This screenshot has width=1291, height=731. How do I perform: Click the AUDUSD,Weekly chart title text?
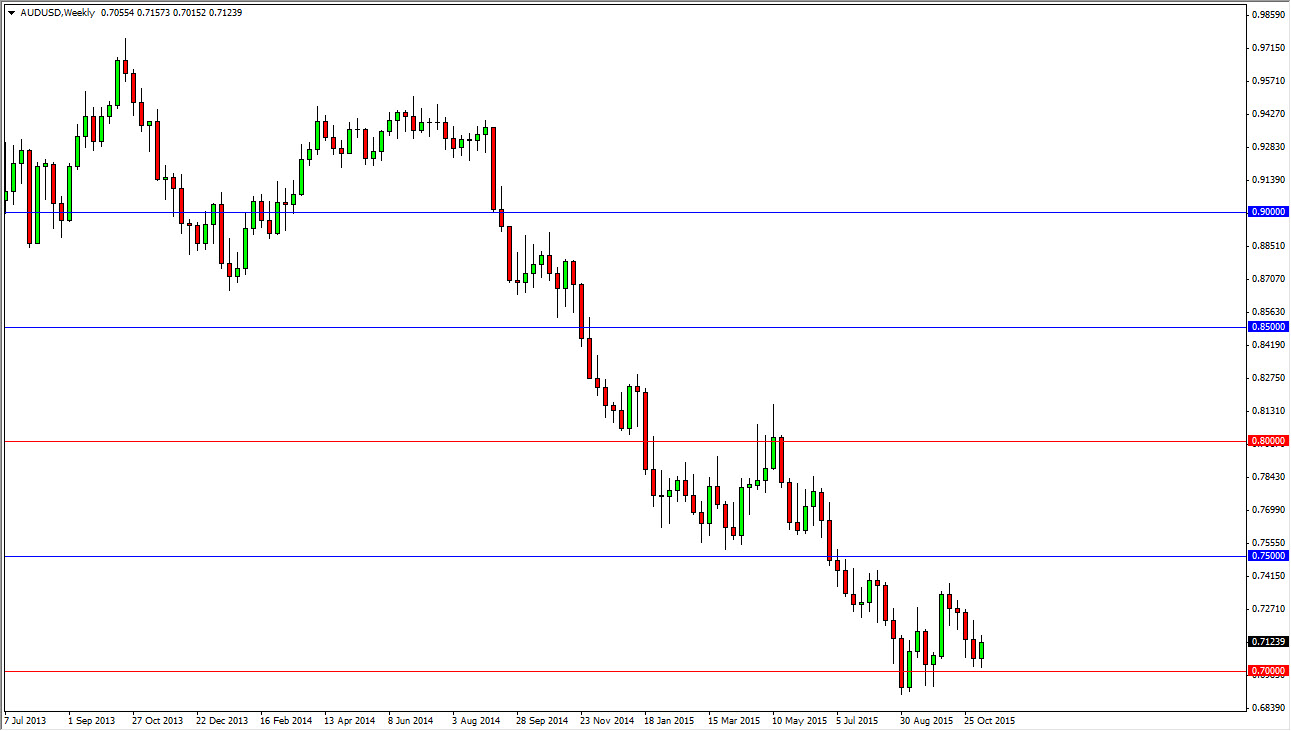55,14
